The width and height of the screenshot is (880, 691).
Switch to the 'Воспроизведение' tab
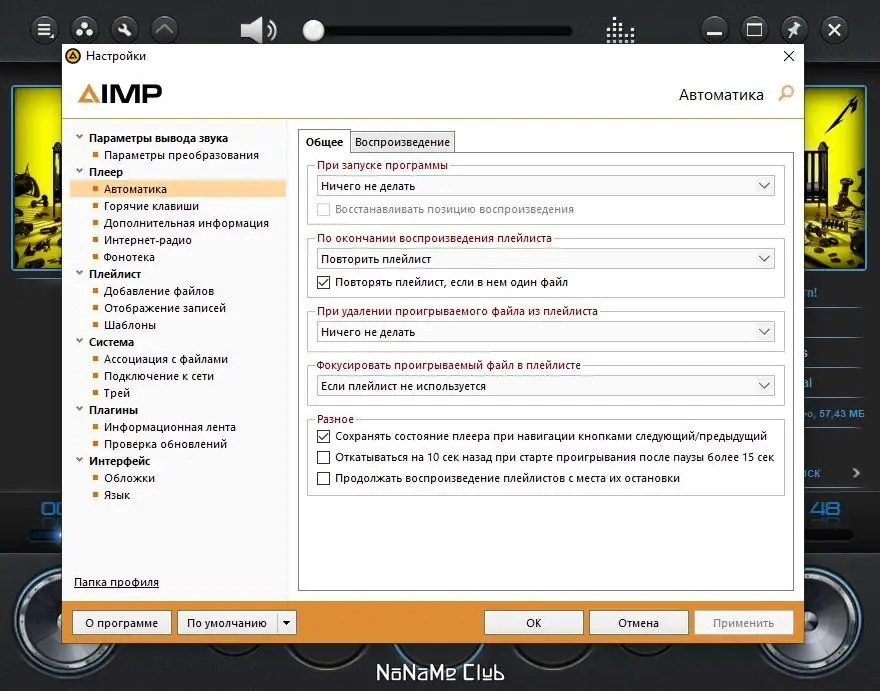(402, 141)
